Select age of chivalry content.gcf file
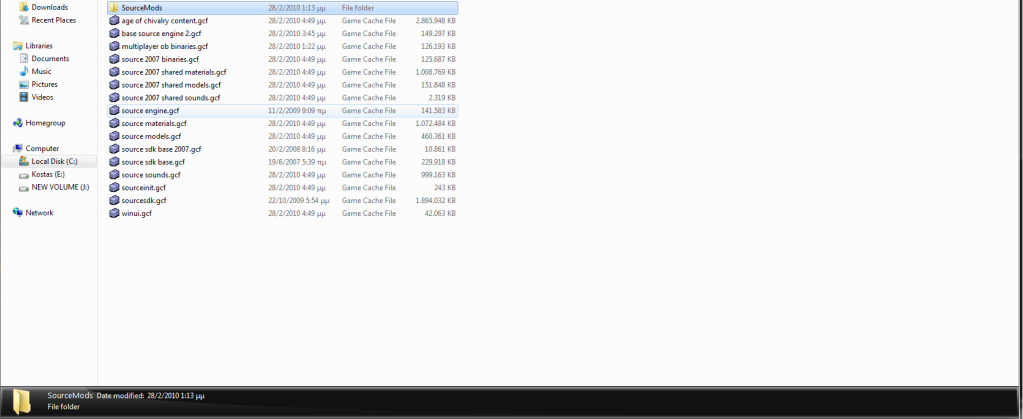Screen dimensions: 1023x419 point(166,20)
